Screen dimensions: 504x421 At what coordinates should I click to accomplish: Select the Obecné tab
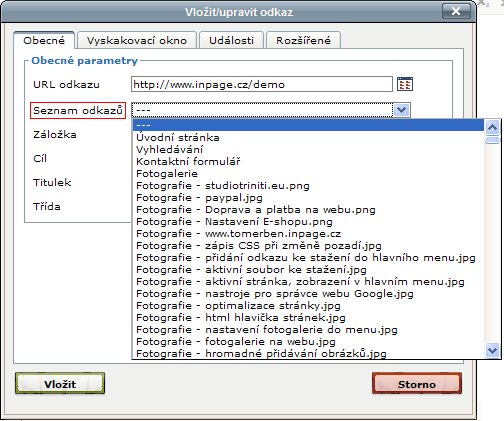(x=44, y=41)
